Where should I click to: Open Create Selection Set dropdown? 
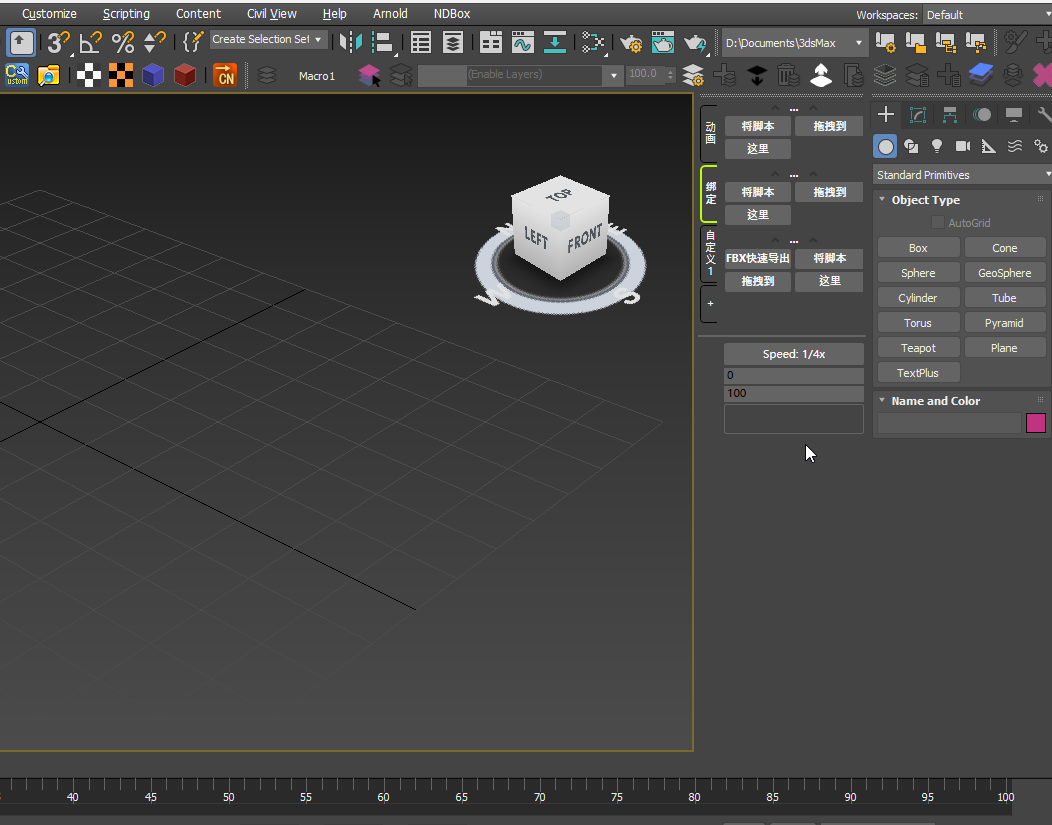[x=269, y=40]
